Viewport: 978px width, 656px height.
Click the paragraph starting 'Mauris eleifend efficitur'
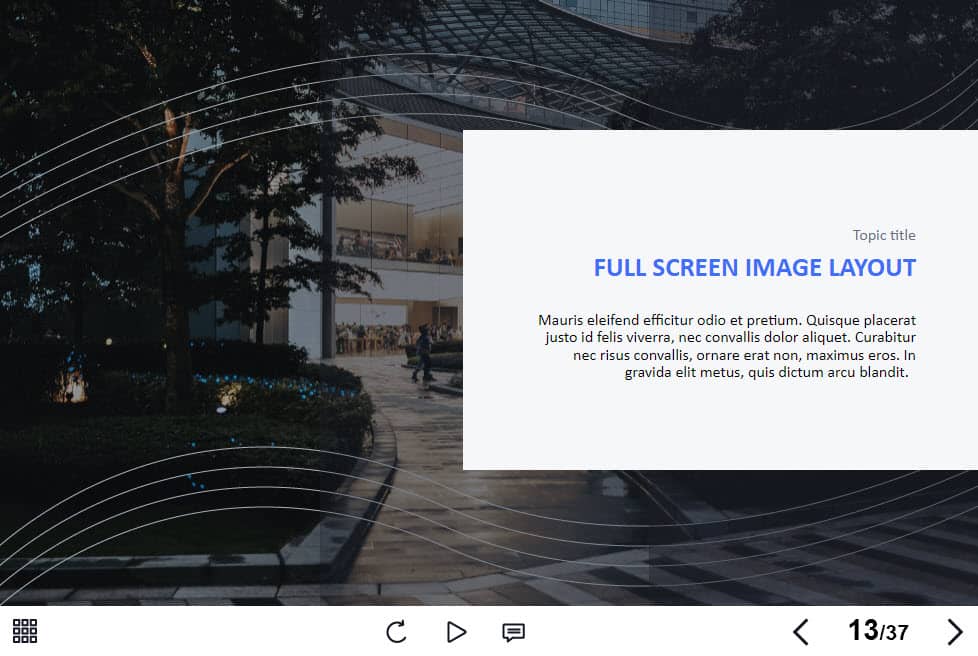click(727, 346)
